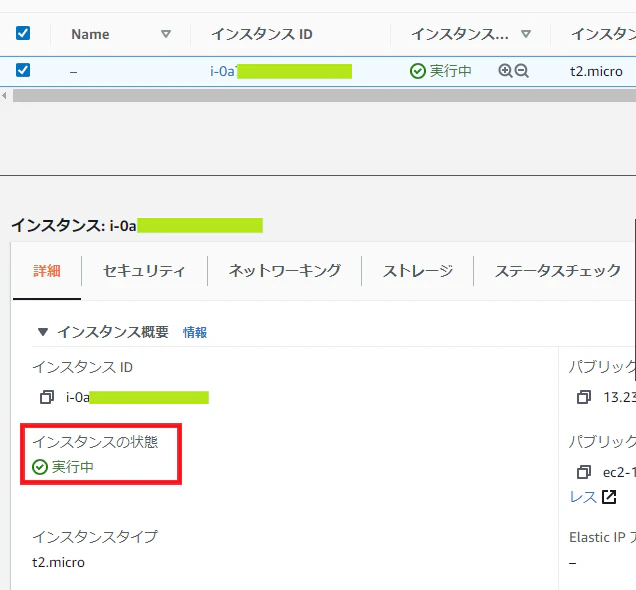This screenshot has width=636, height=590.
Task: Click the t2.micro value under インスタンスタイプ
Action: [58, 562]
